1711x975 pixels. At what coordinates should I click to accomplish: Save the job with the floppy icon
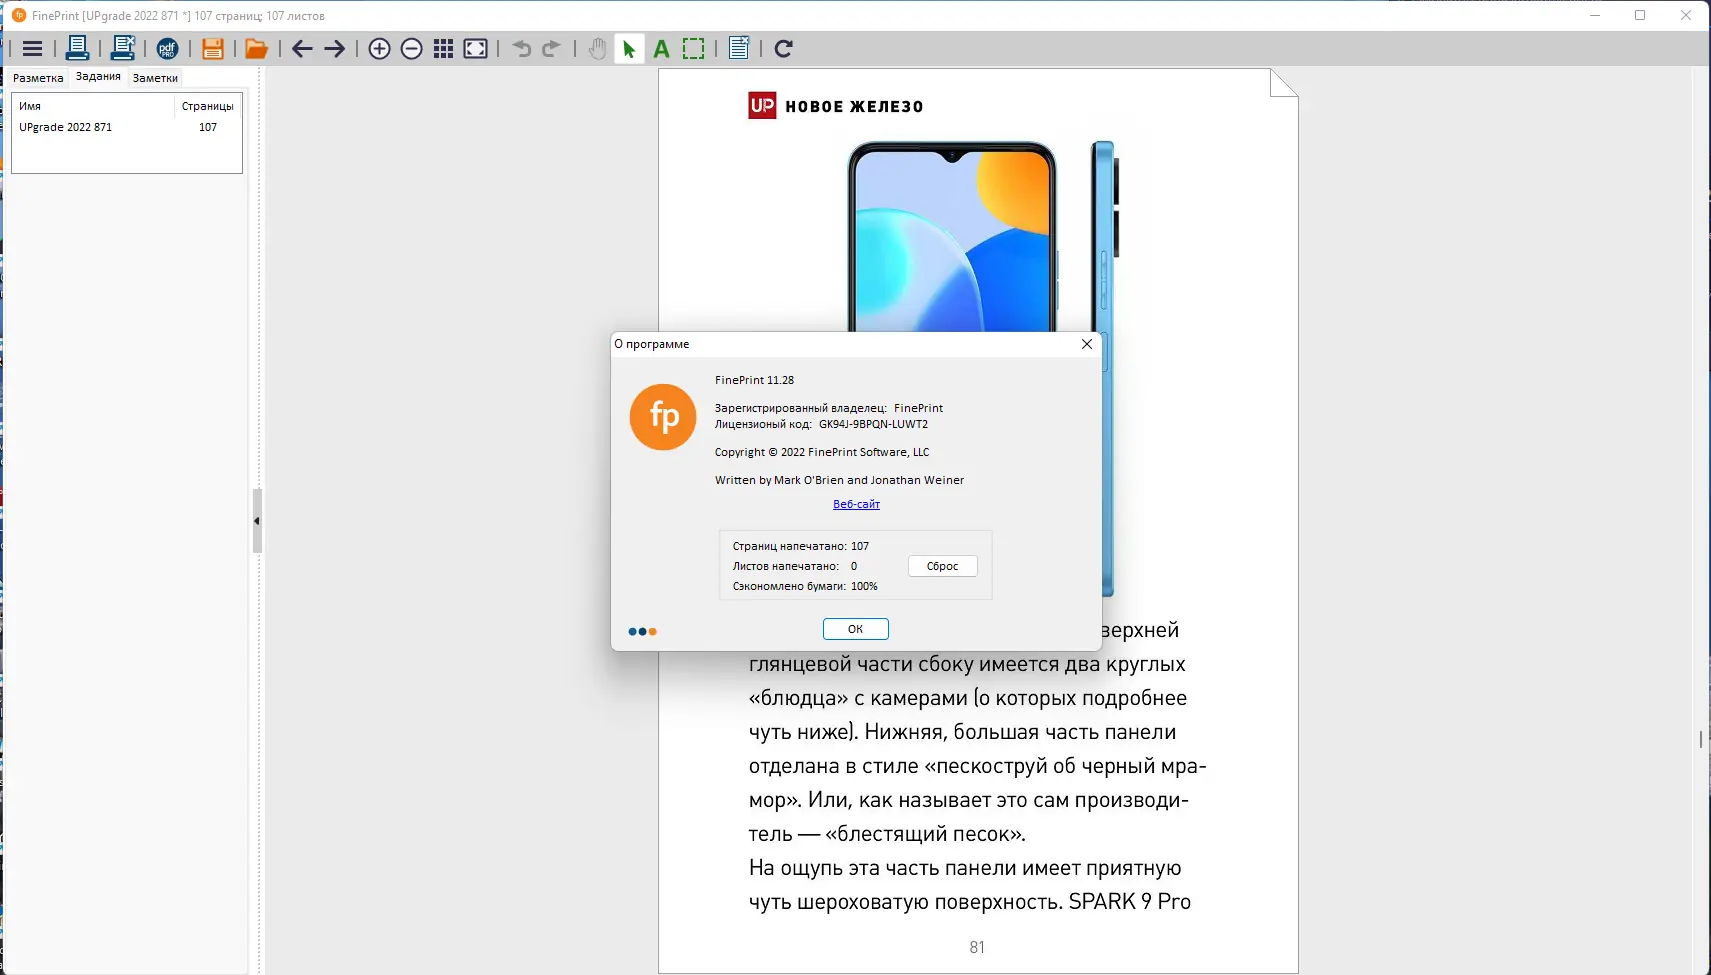pos(212,49)
